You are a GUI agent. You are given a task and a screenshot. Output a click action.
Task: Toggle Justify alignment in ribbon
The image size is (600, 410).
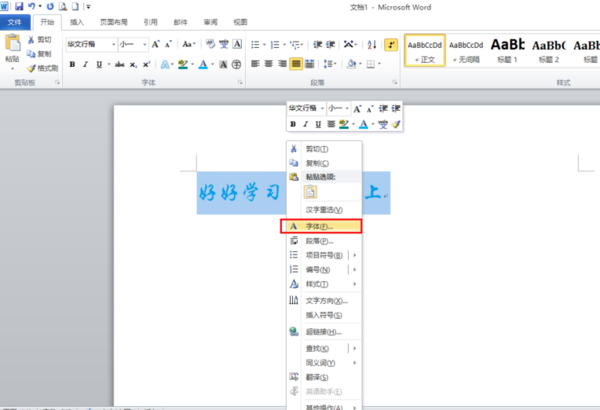pyautogui.click(x=296, y=64)
